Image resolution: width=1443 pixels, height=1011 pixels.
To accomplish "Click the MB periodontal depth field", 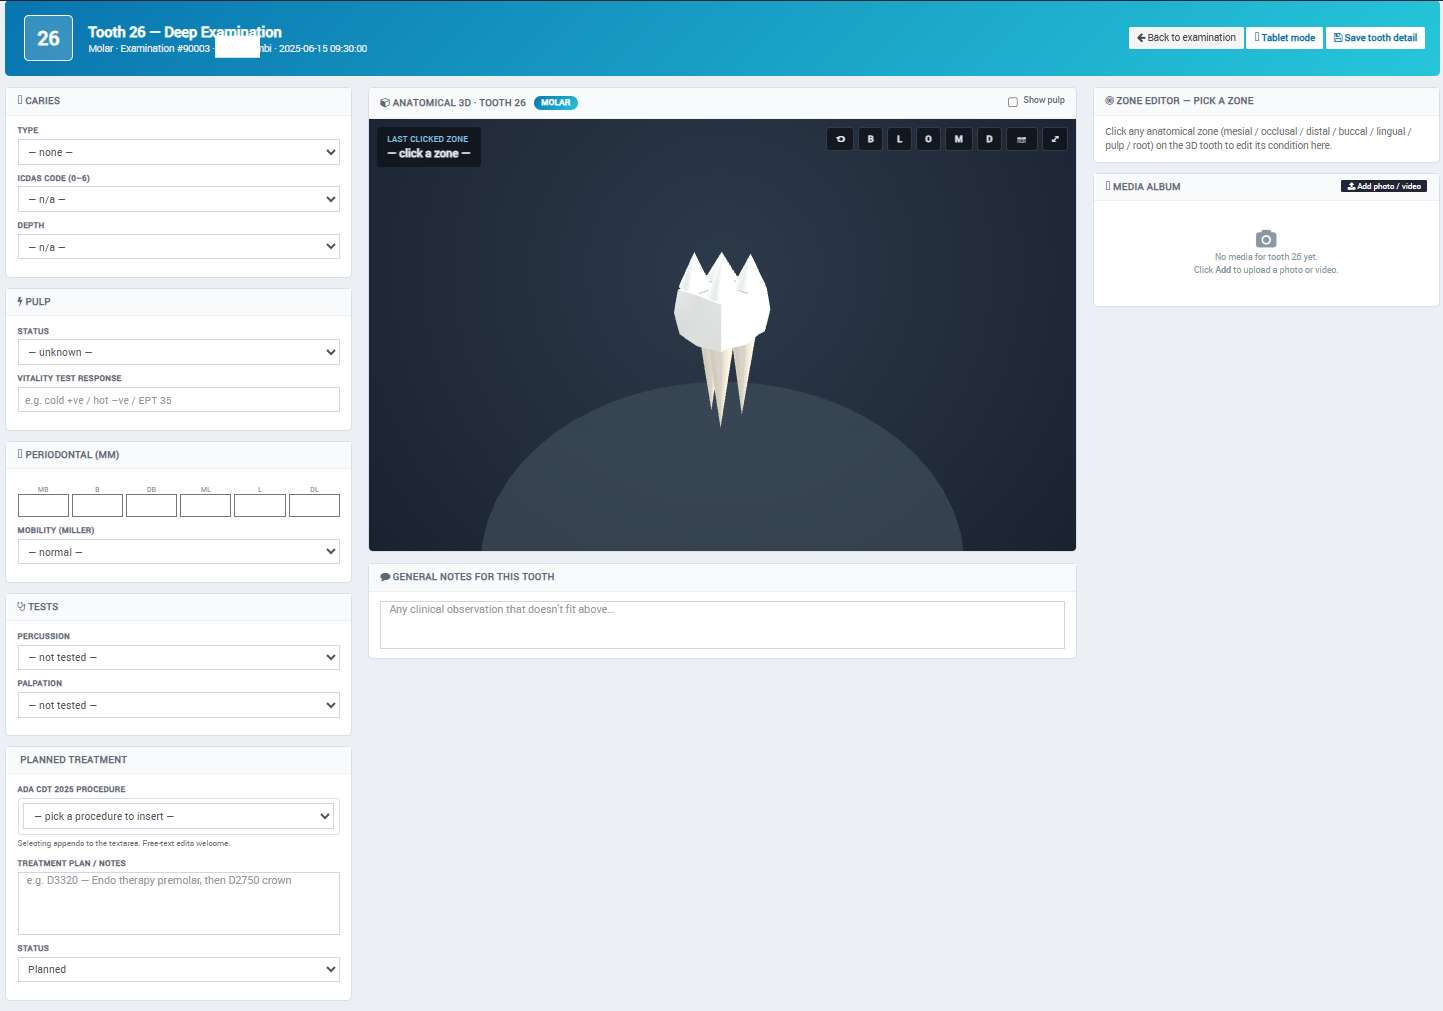I will pos(43,505).
